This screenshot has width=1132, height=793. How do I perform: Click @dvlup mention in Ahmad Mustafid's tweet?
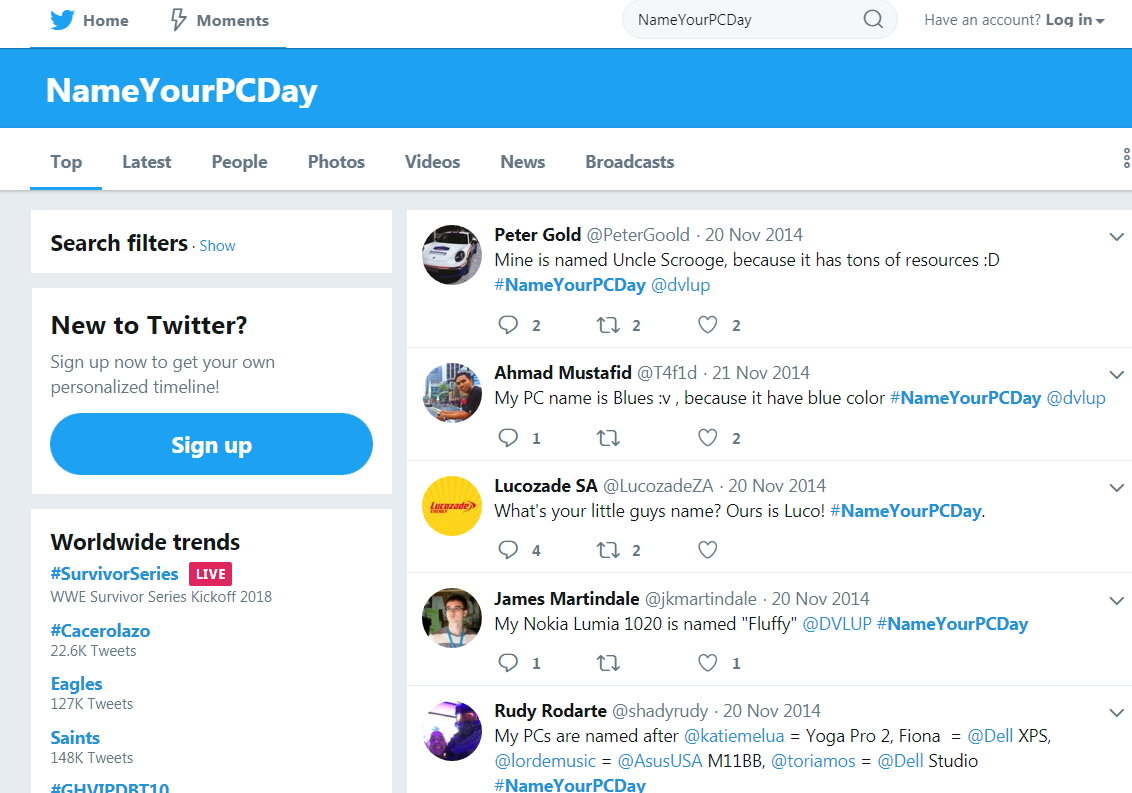coord(1076,398)
